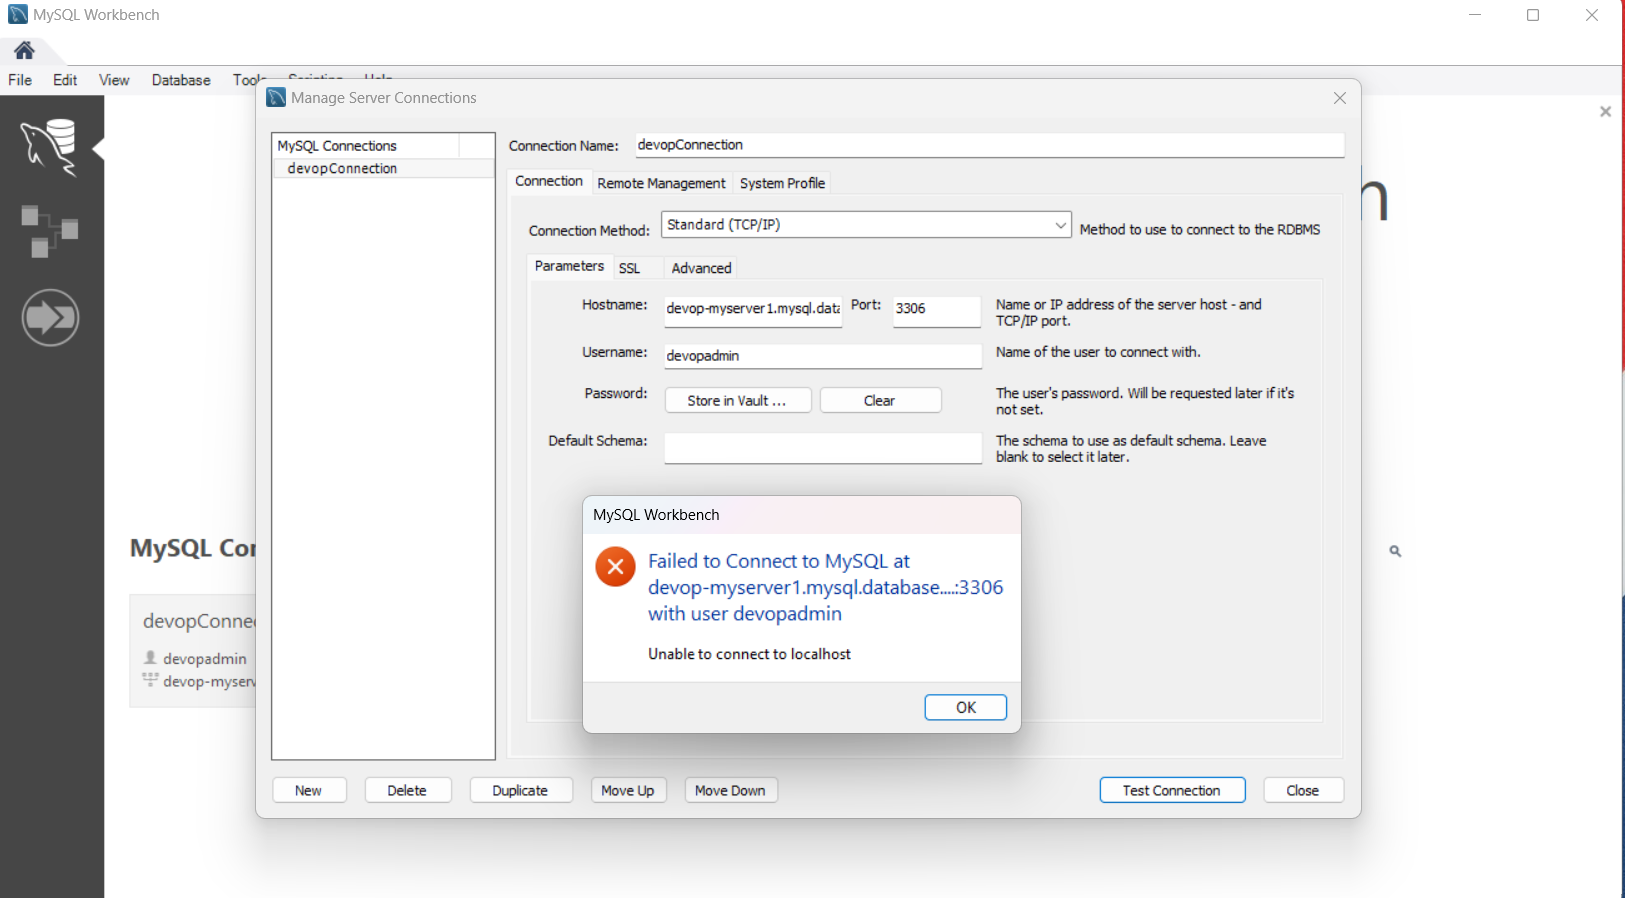Maximize the MySQL Workbench window

1533,15
